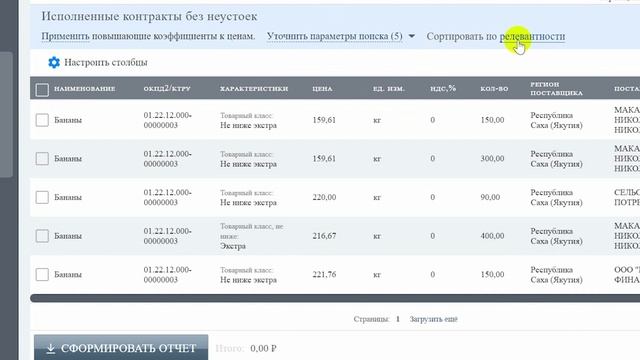Click the vertical scrollbar on left sidebar
This screenshot has height=360, width=640.
point(6,114)
